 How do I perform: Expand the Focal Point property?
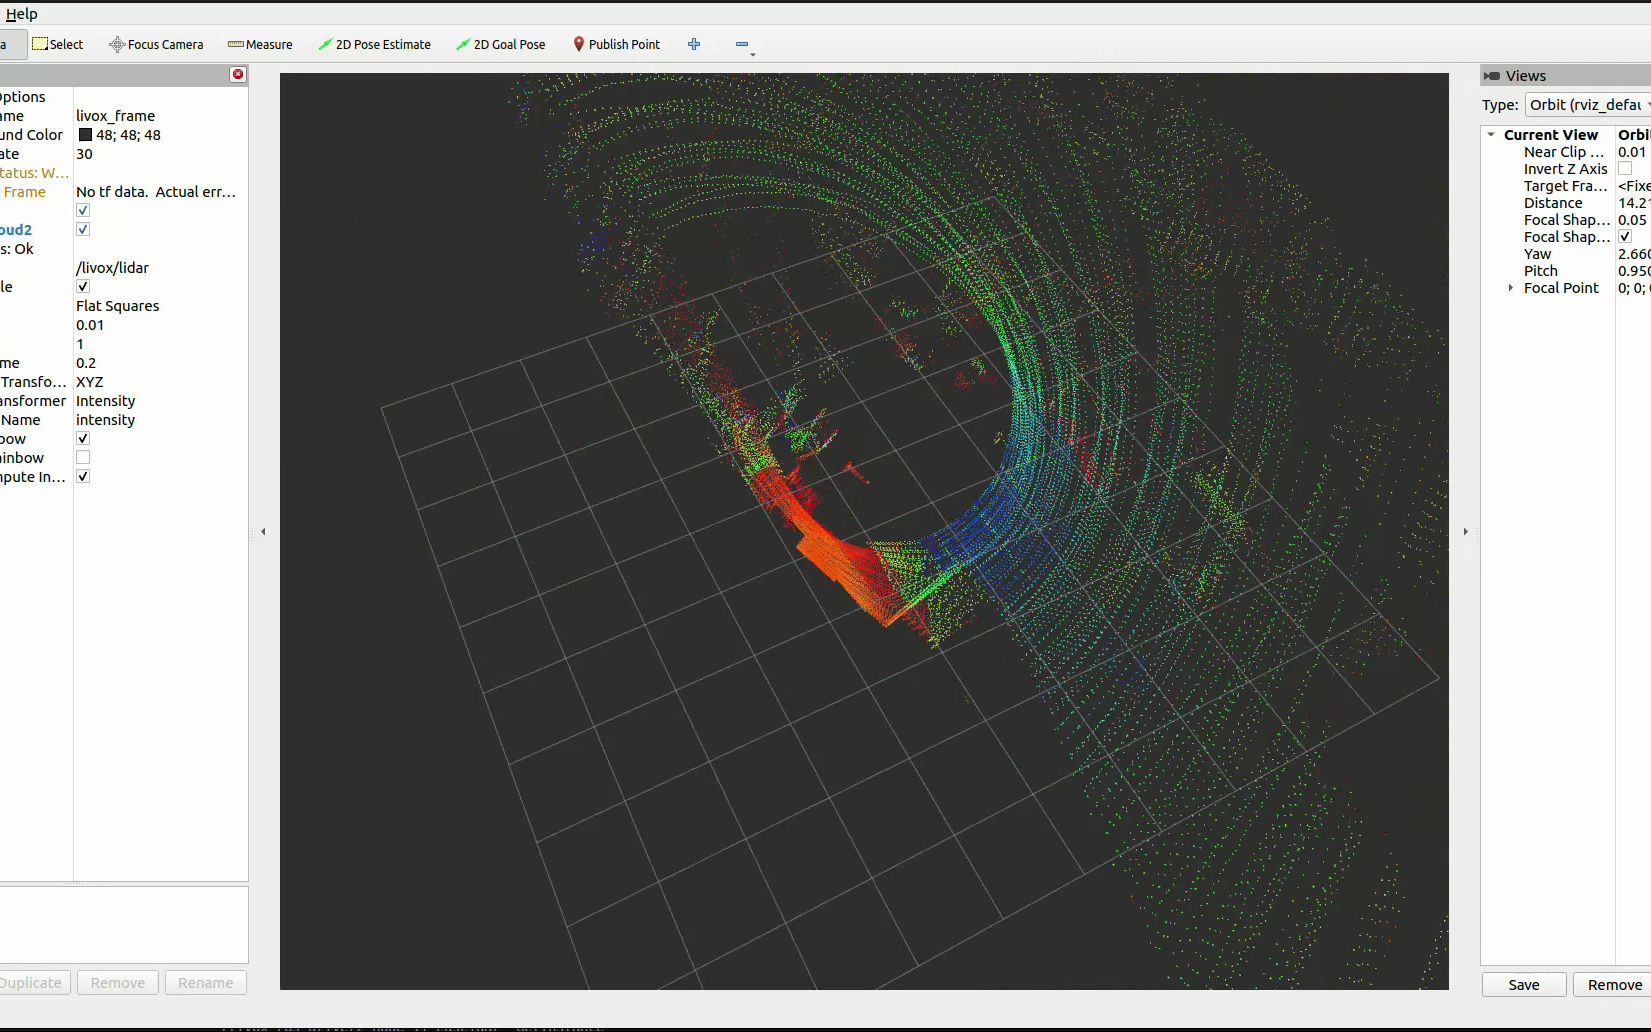pyautogui.click(x=1510, y=288)
